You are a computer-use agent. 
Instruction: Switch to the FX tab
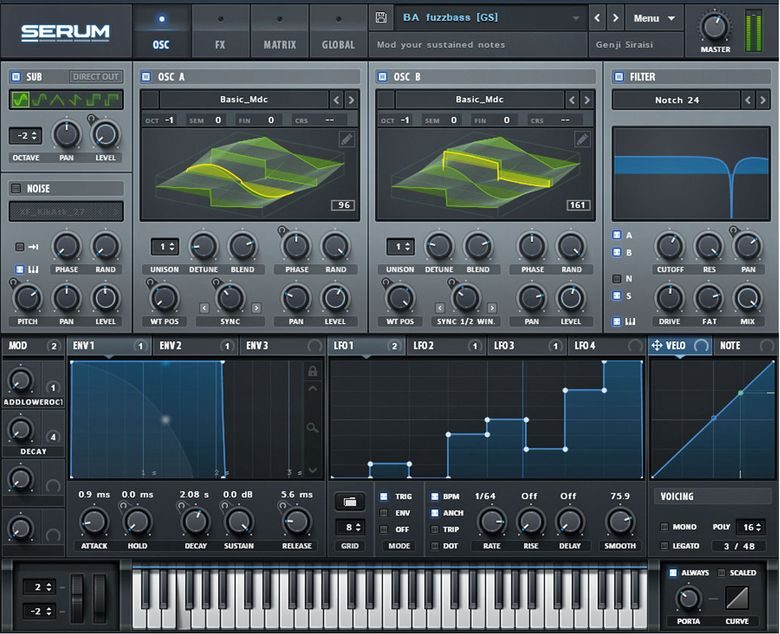tap(220, 33)
